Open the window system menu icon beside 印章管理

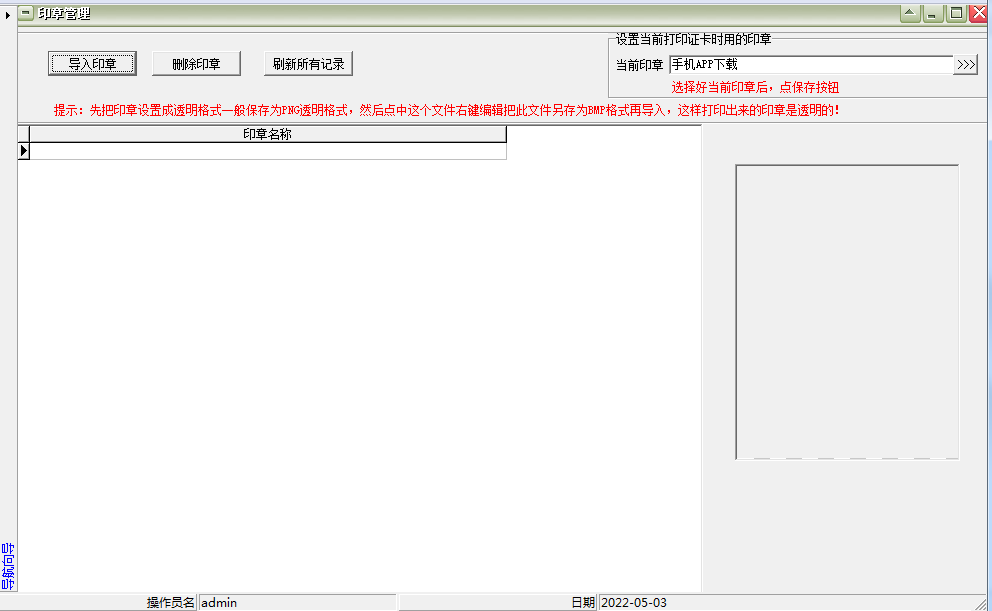pos(27,13)
